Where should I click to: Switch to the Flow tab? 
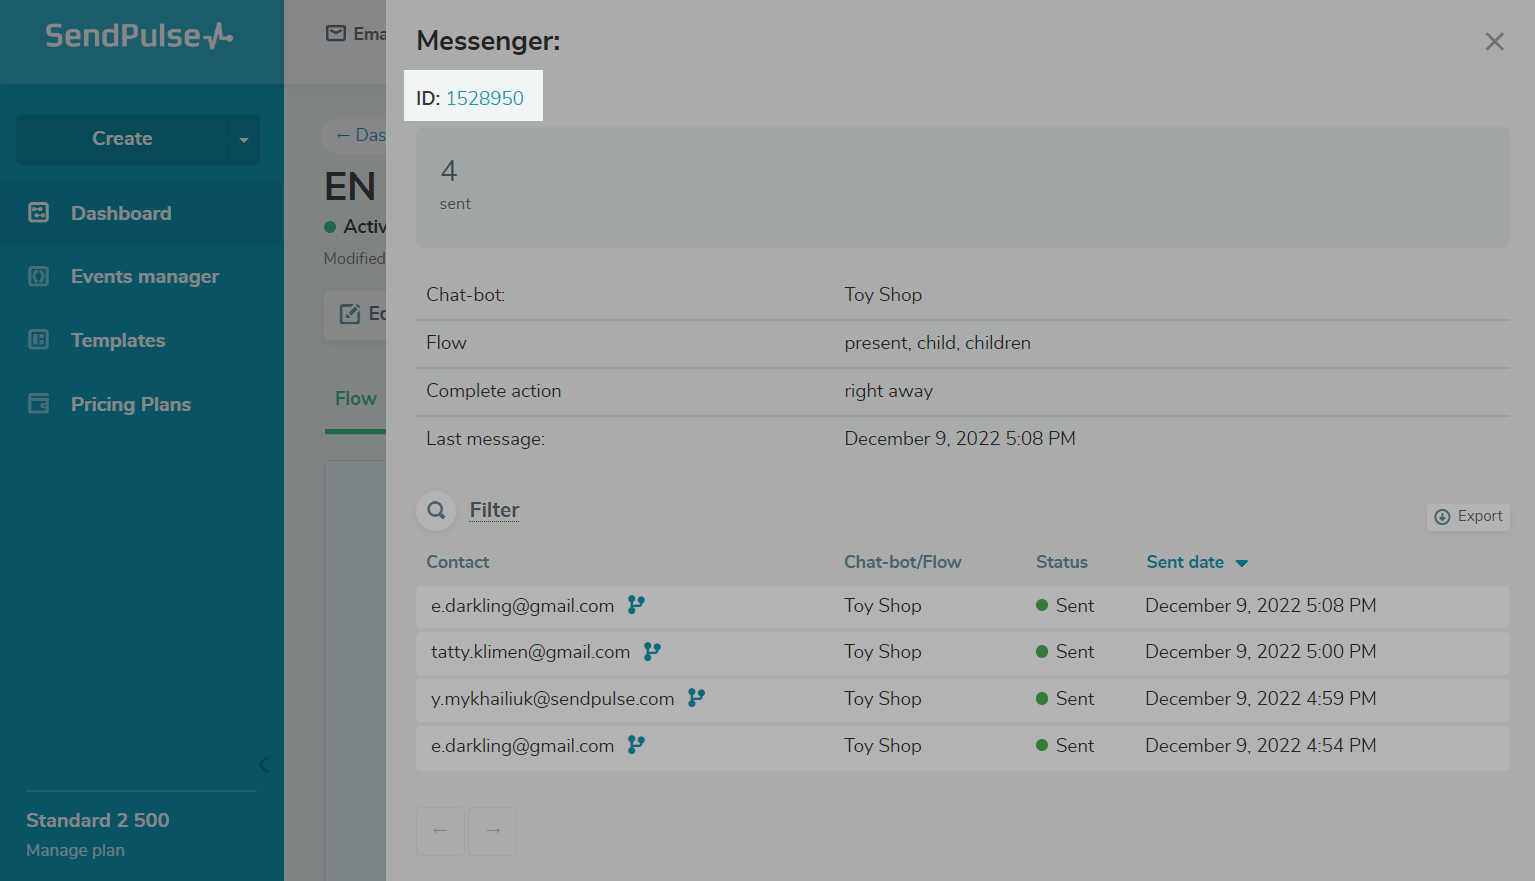point(355,398)
